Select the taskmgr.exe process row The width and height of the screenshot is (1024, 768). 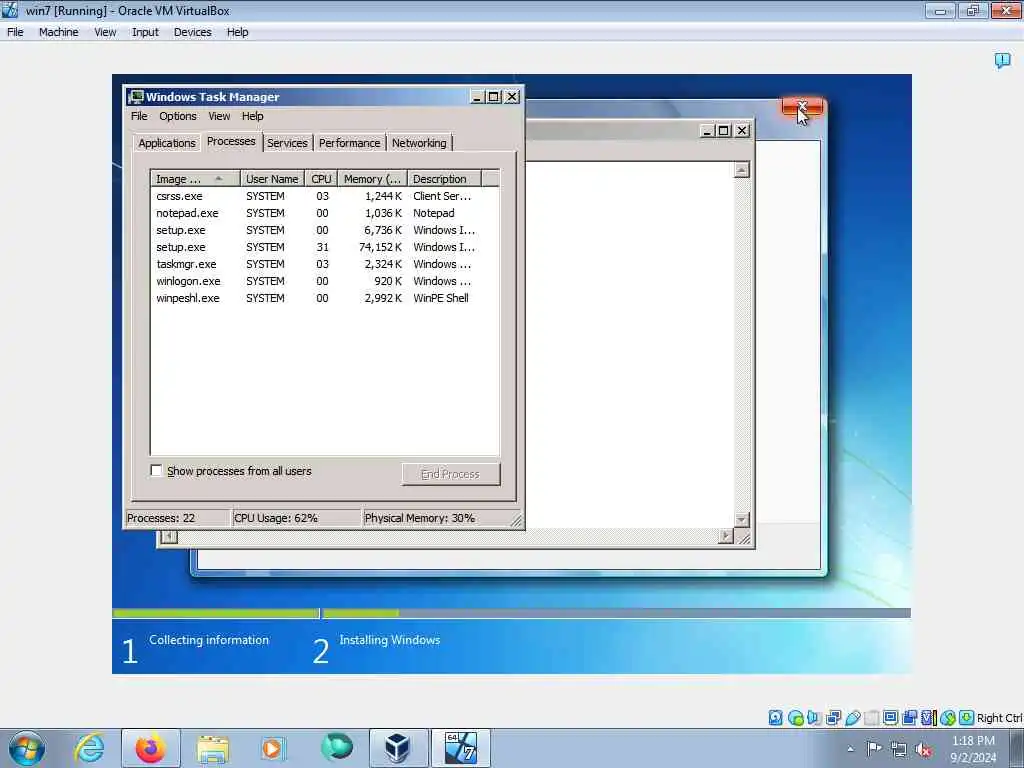tap(325, 264)
